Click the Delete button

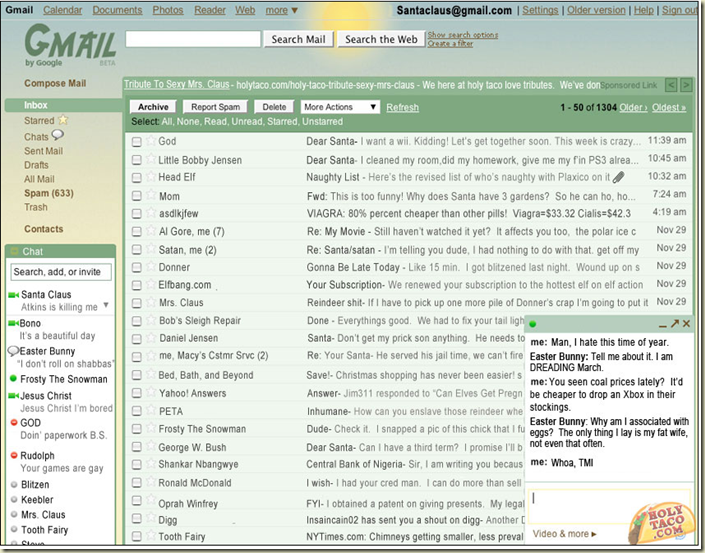(x=274, y=107)
